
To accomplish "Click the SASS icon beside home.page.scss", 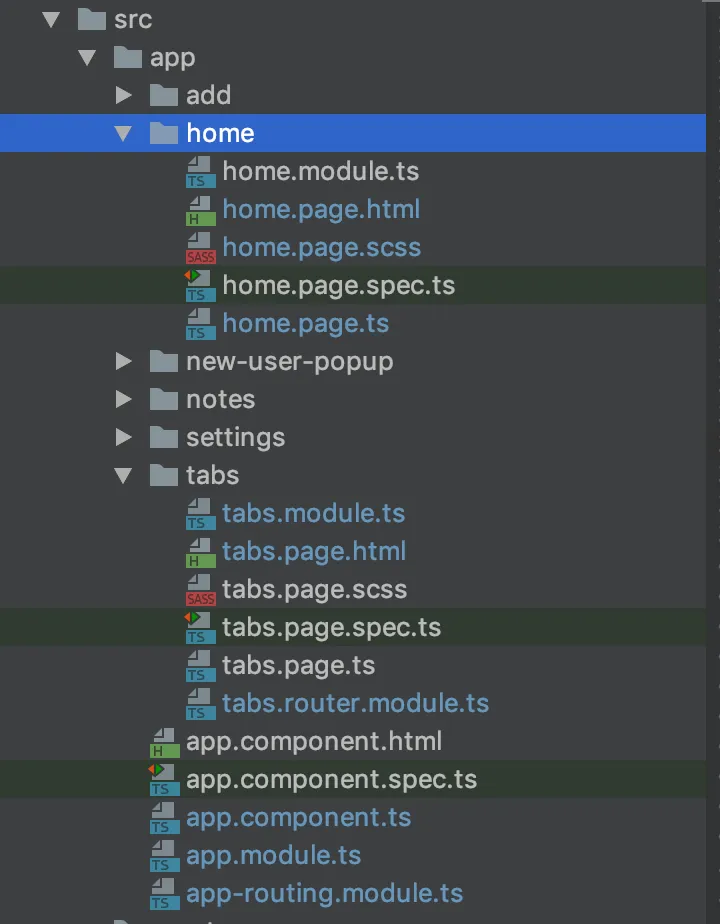I will (x=201, y=248).
